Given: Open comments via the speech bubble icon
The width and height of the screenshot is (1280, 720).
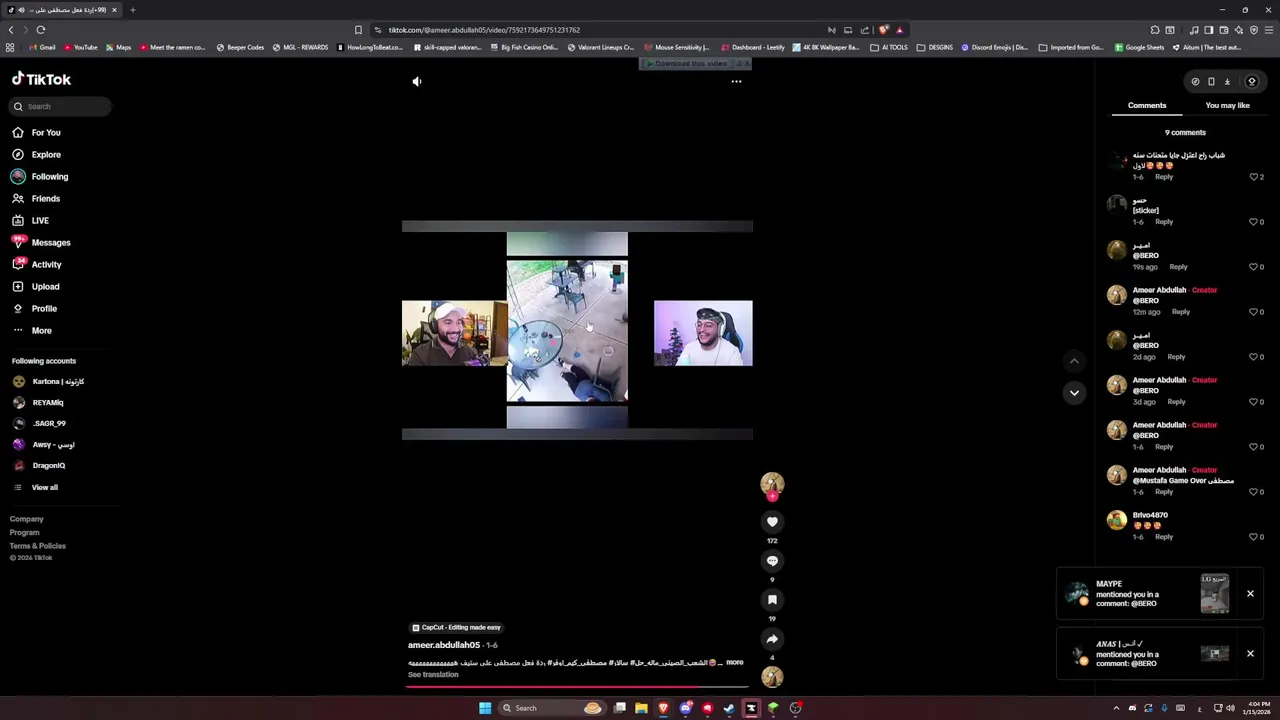Looking at the screenshot, I should click(x=772, y=561).
